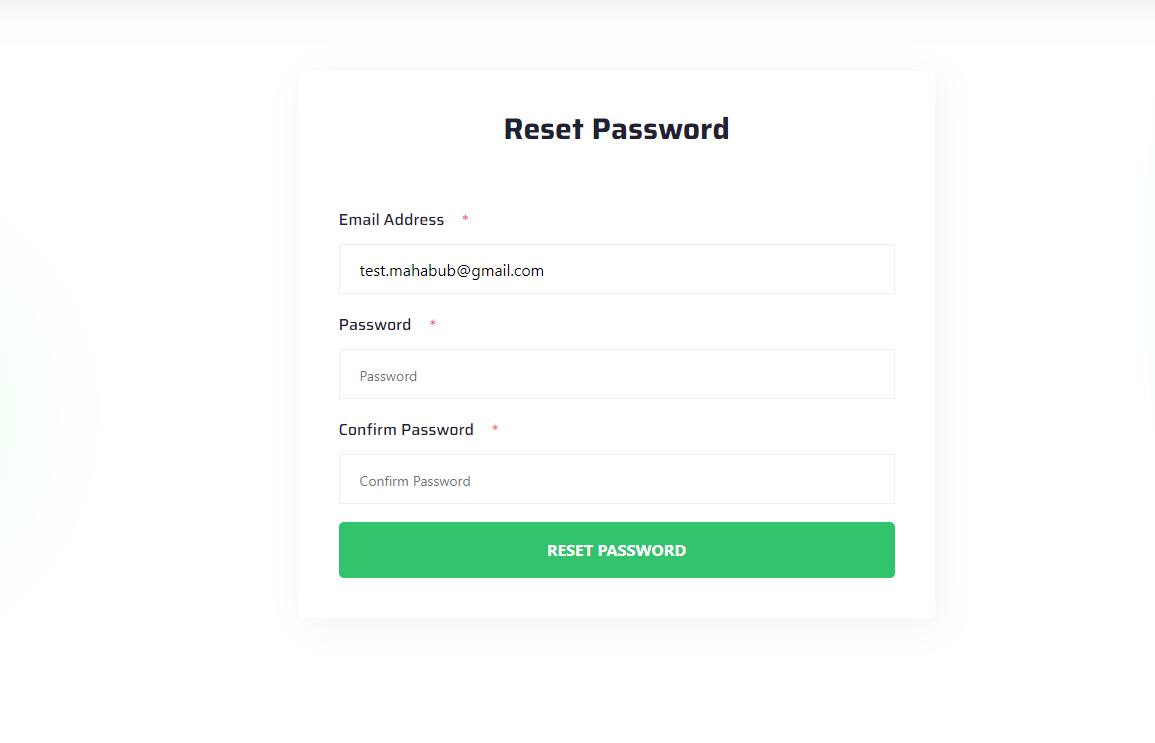Image resolution: width=1155 pixels, height=743 pixels.
Task: Click the gray "Confirm Password" placeholder text
Action: [x=415, y=481]
